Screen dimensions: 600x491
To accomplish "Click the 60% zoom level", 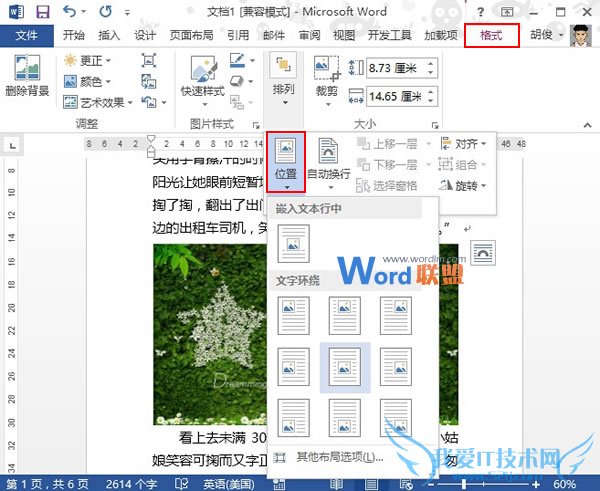I will [564, 484].
